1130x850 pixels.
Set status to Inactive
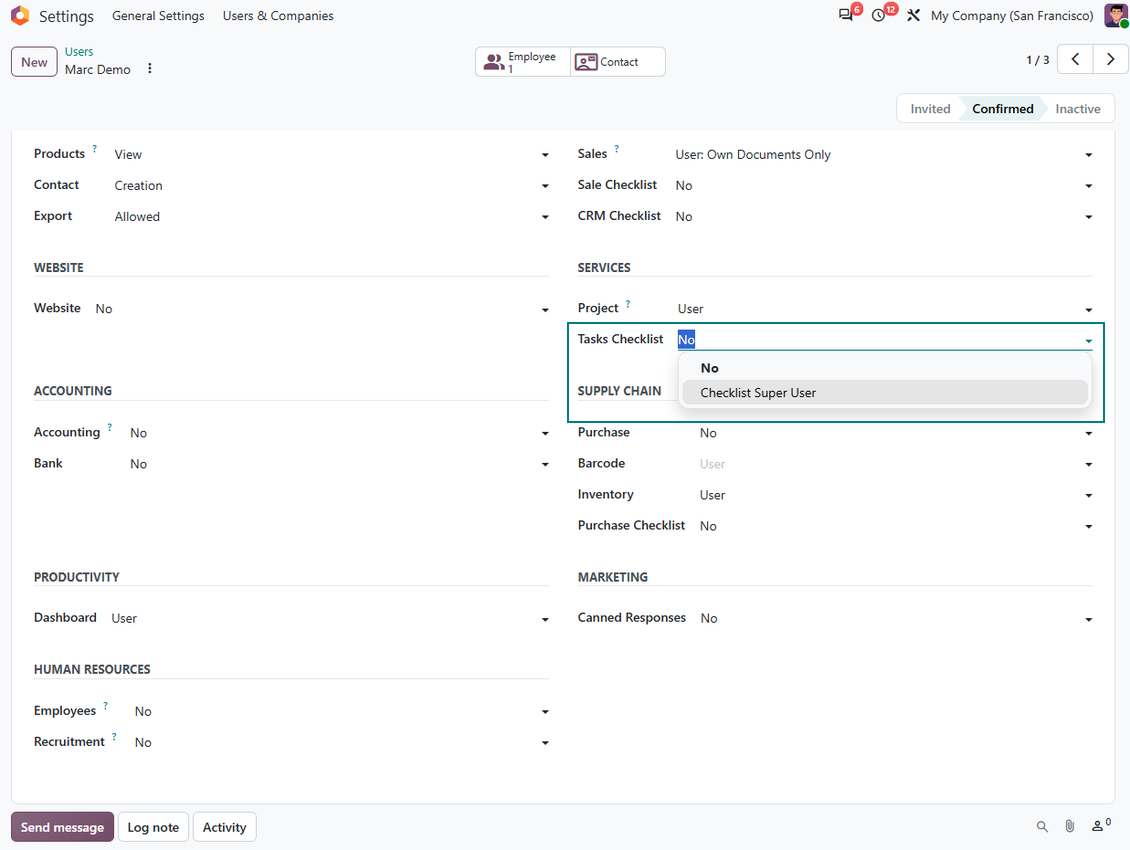[1077, 109]
